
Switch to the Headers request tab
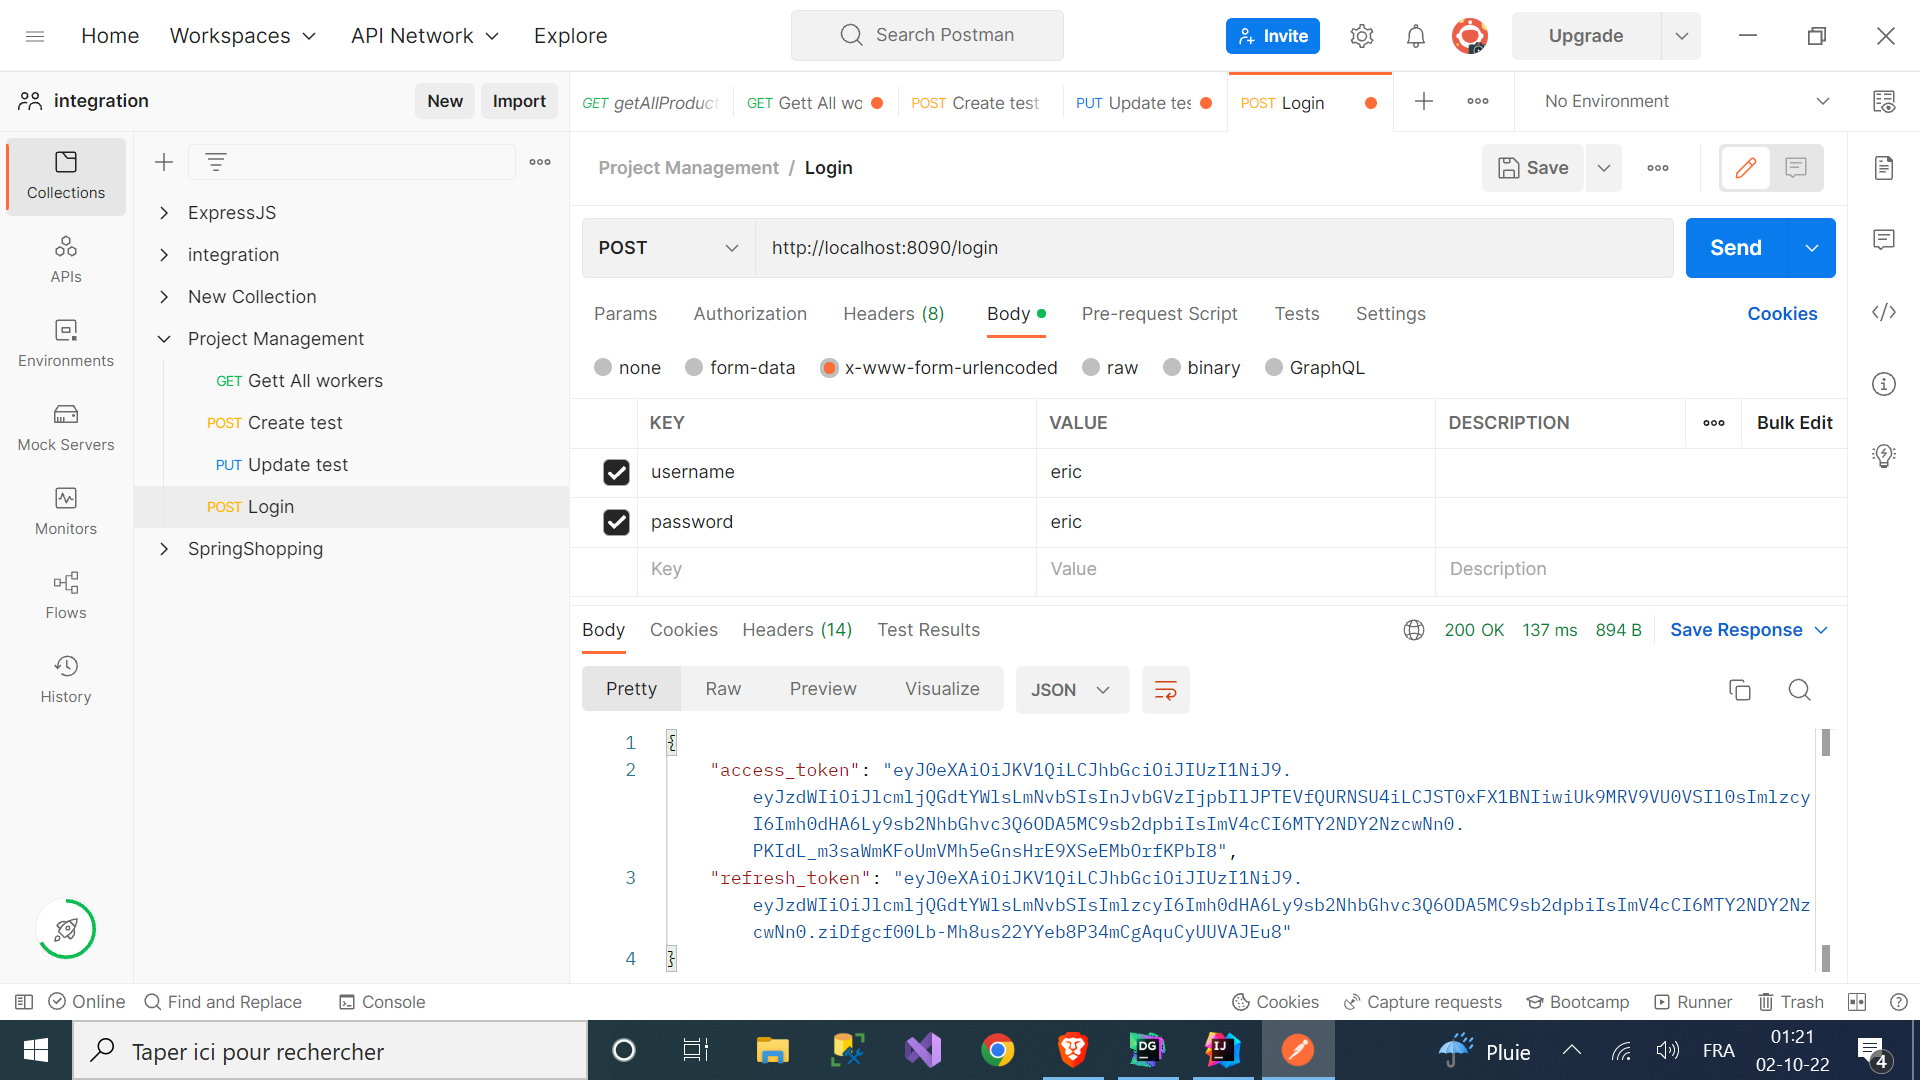click(893, 313)
